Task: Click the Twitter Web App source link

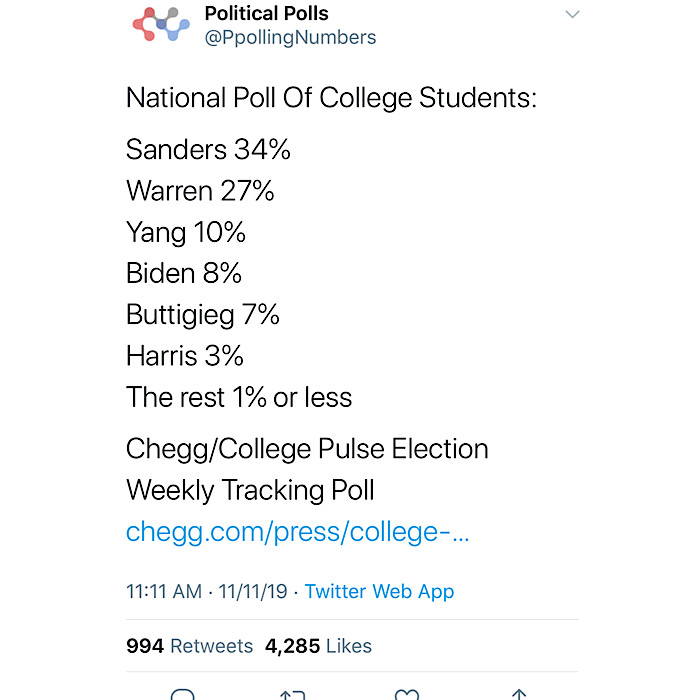Action: tap(379, 592)
